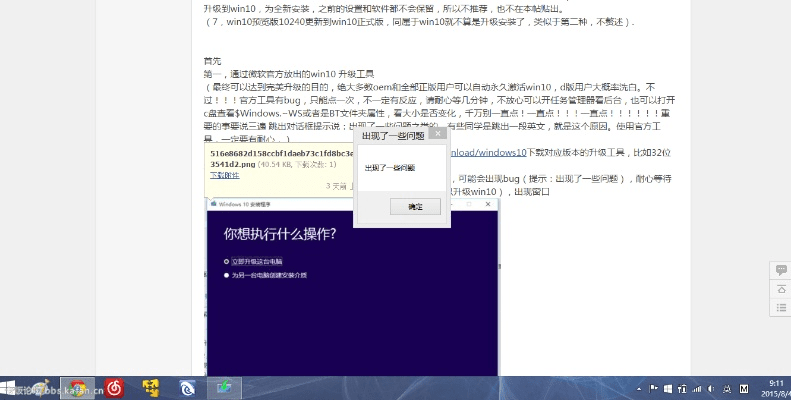This screenshot has height=400, width=791.
Task: Click the 首先 paragraph text
Action: pos(212,61)
